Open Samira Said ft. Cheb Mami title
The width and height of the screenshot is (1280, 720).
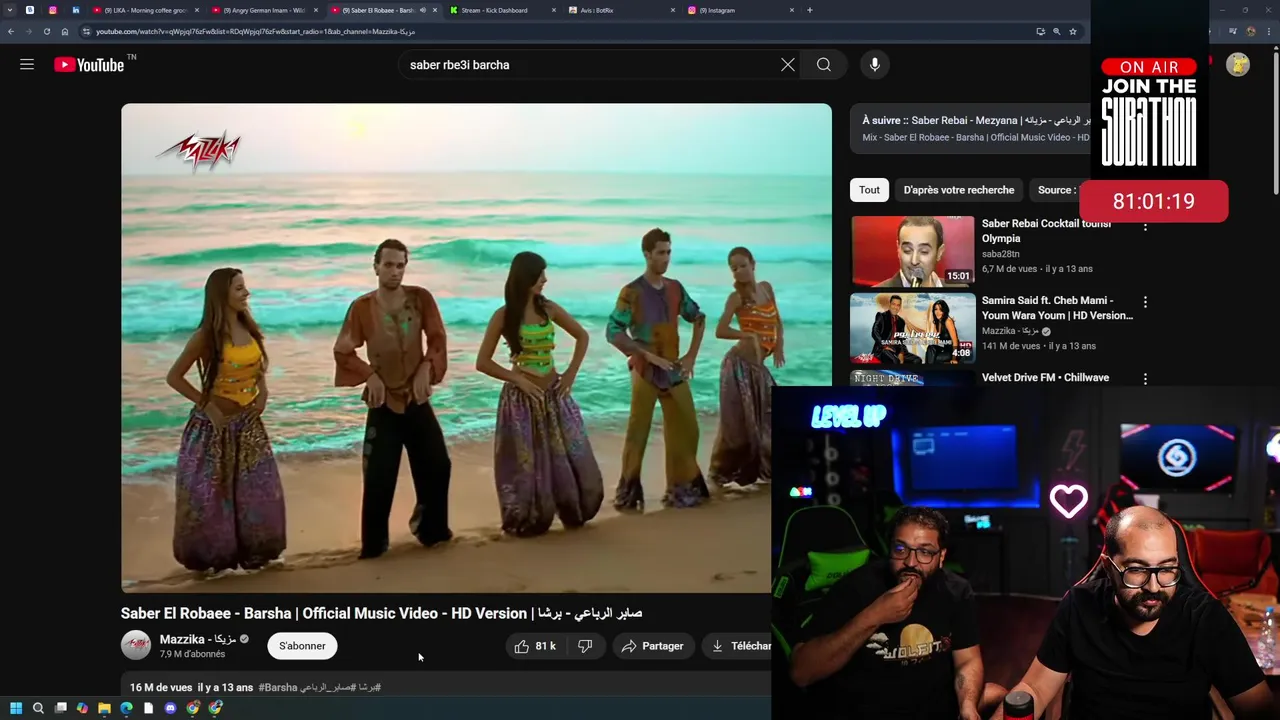1057,308
